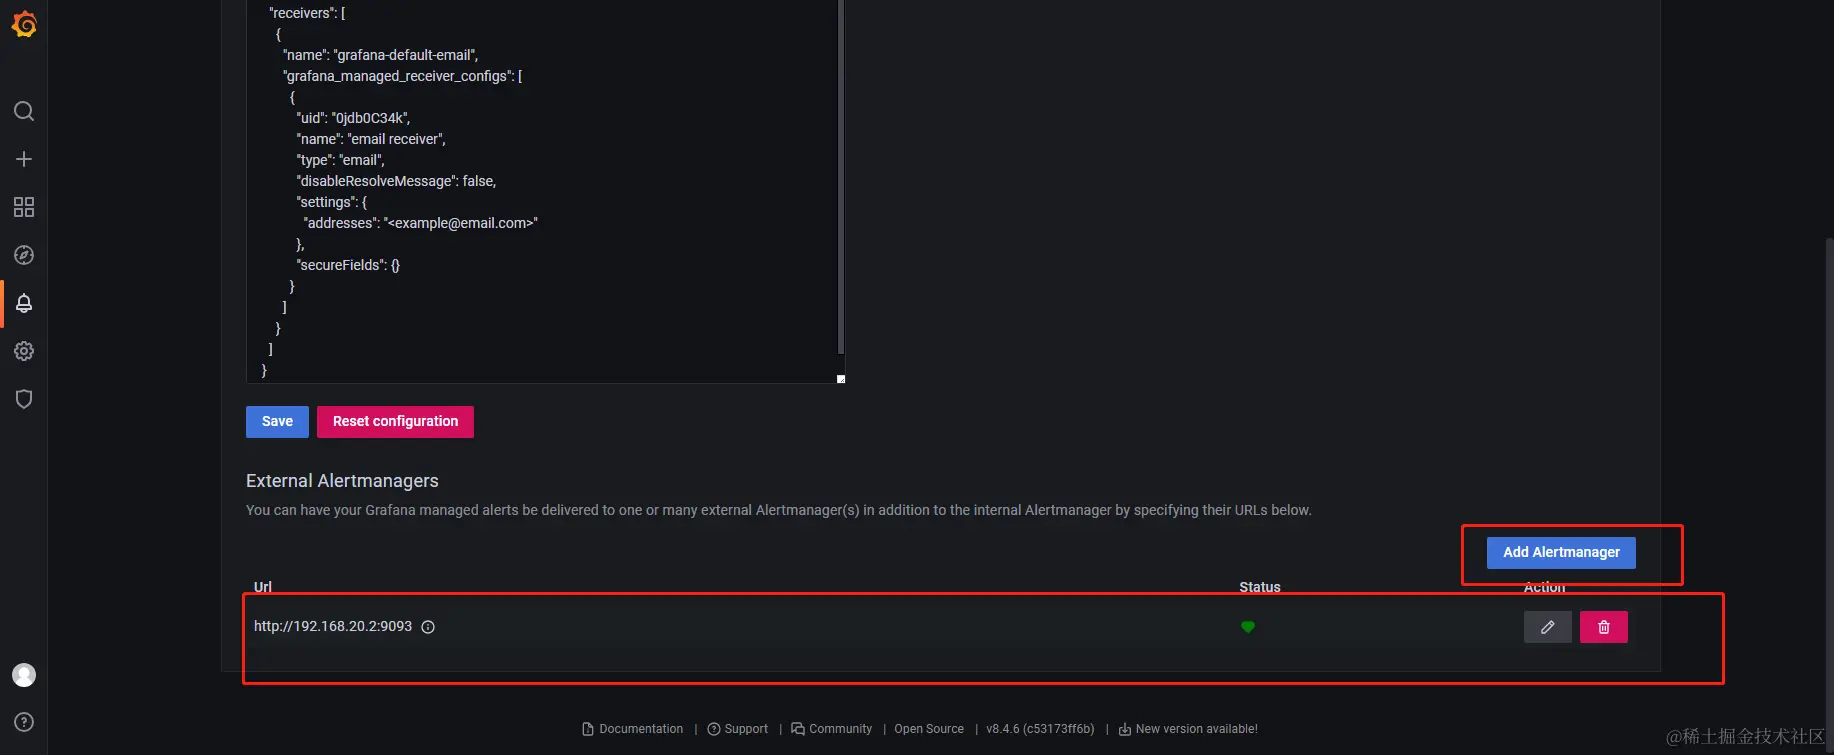Click the "grafana_managed_receiver_configs" line
1834x755 pixels.
click(403, 76)
